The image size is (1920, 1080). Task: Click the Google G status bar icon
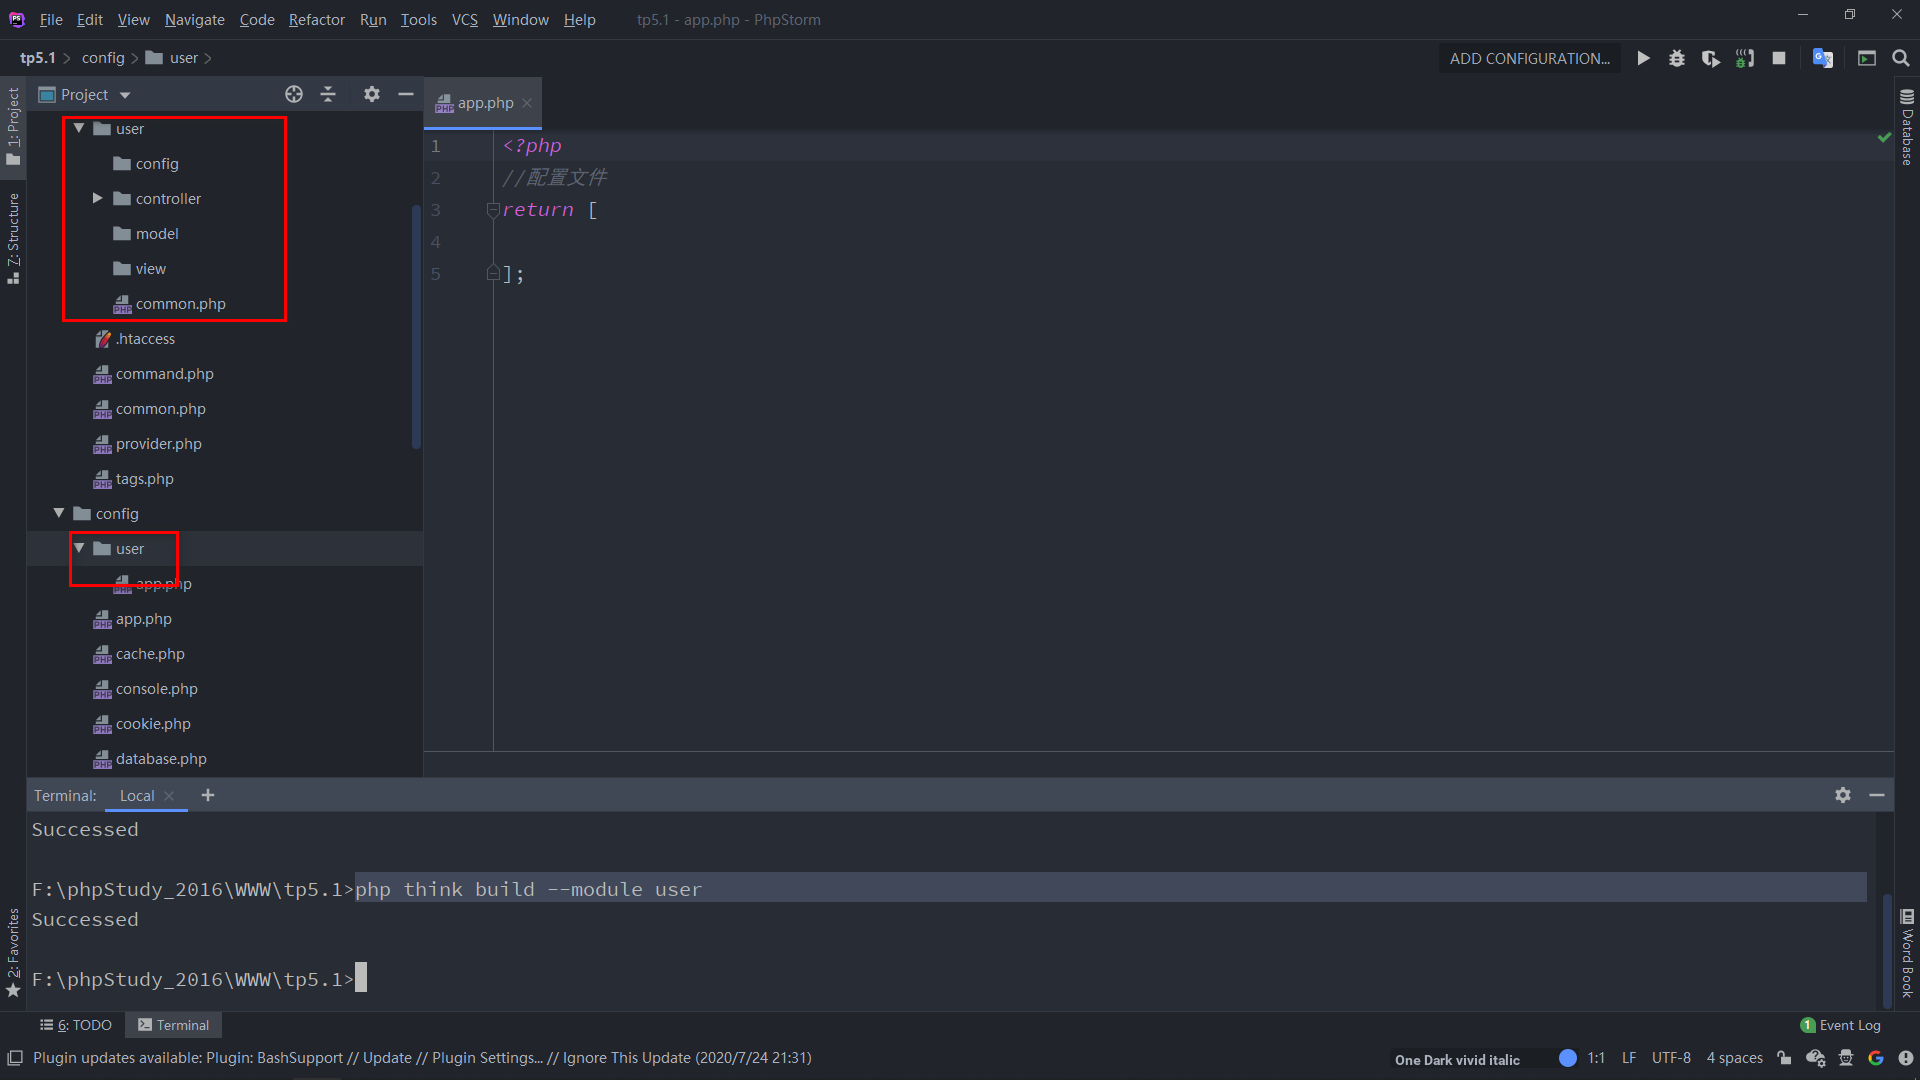(x=1876, y=1058)
